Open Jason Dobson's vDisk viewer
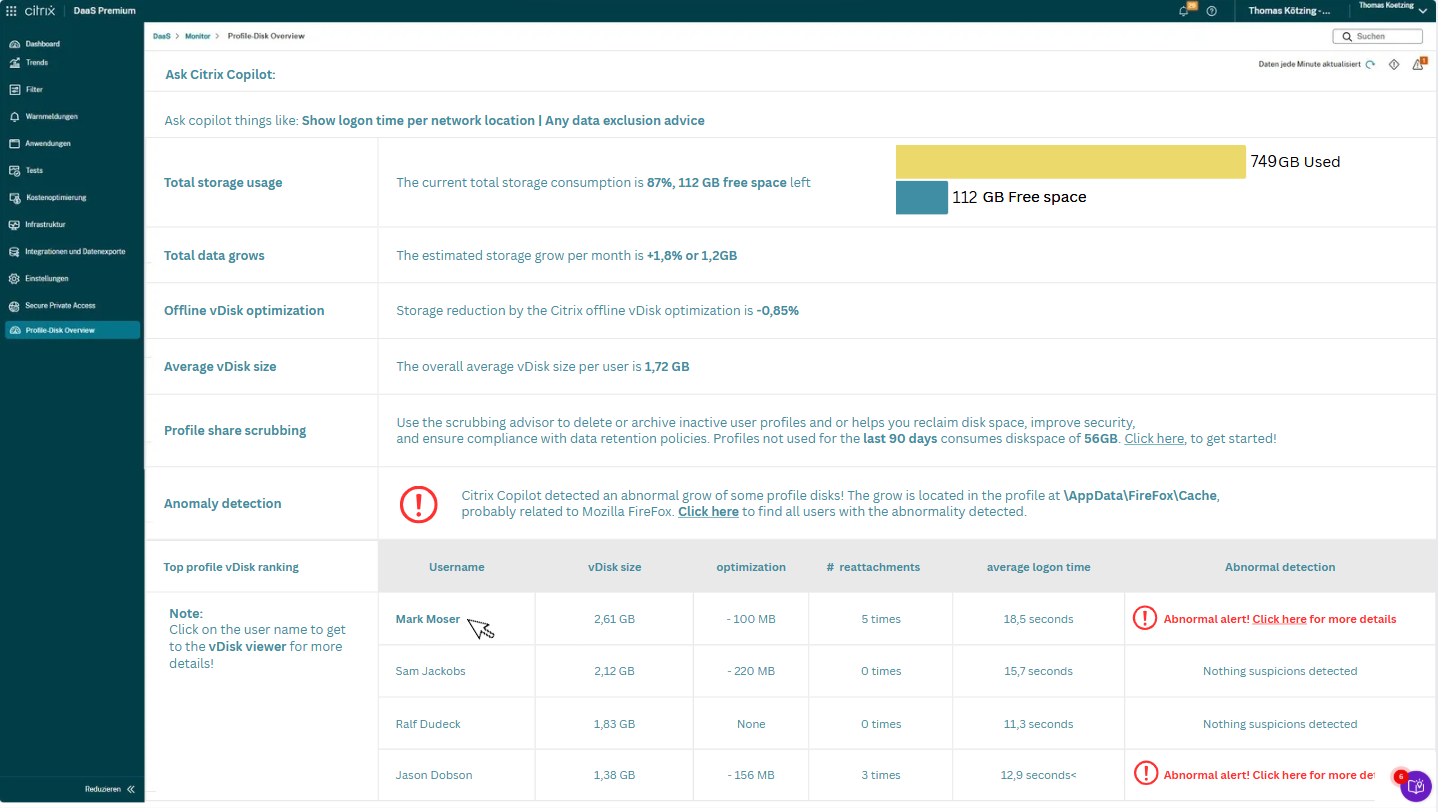The image size is (1438, 812). pyautogui.click(x=434, y=775)
